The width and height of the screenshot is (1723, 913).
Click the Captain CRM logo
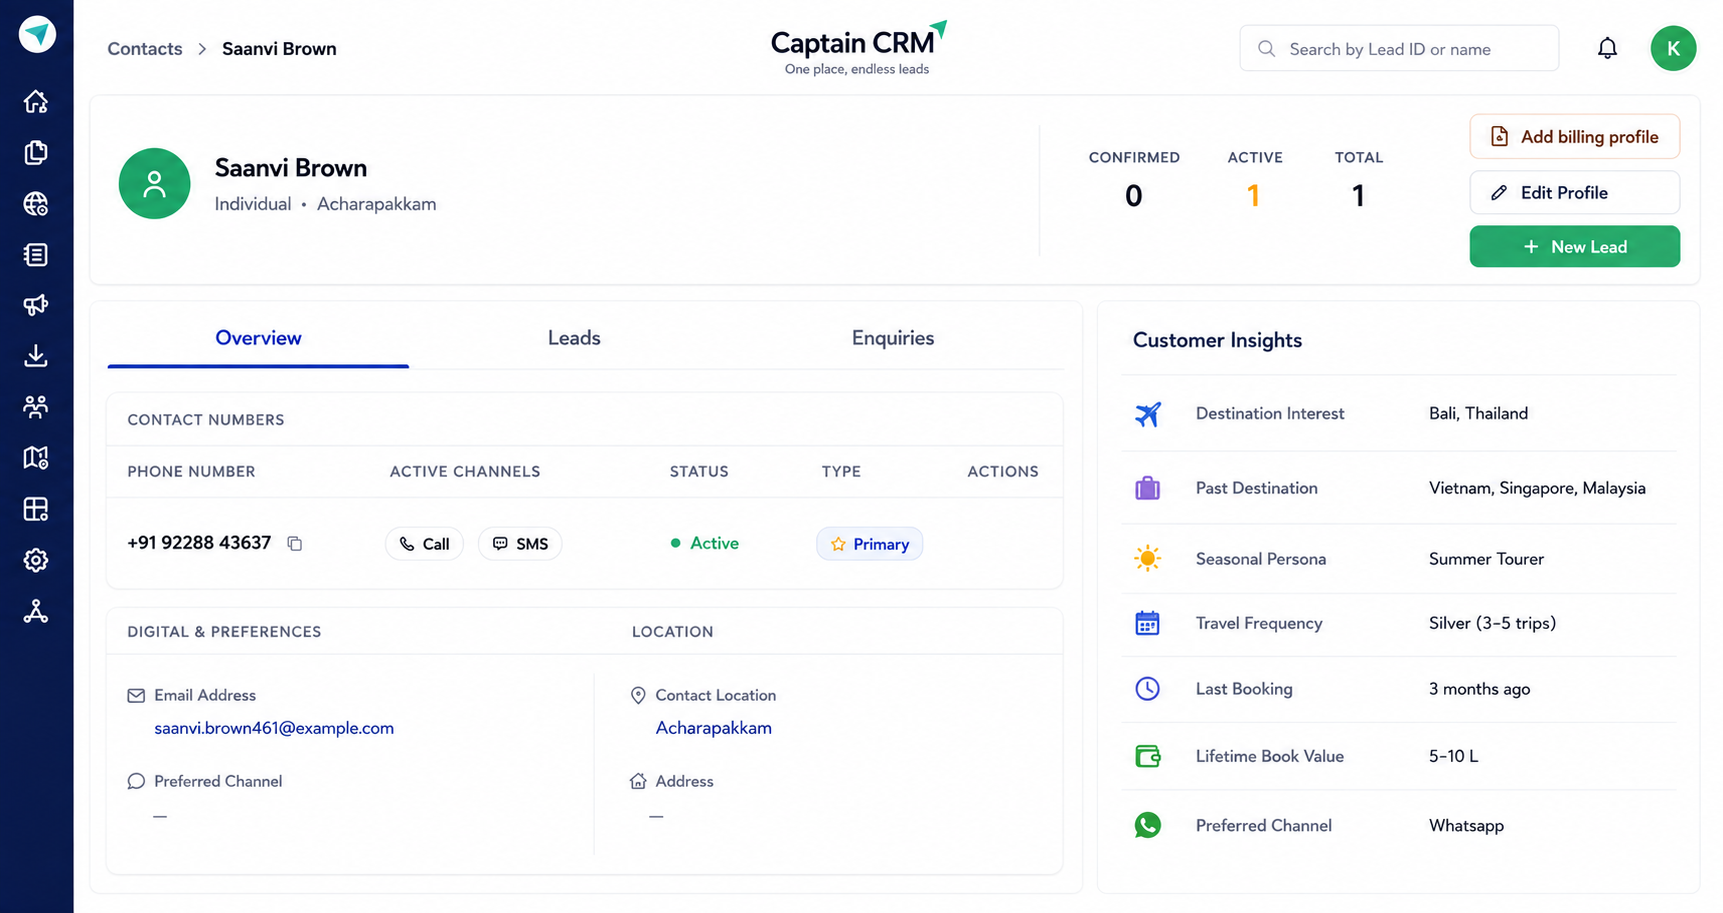[858, 47]
